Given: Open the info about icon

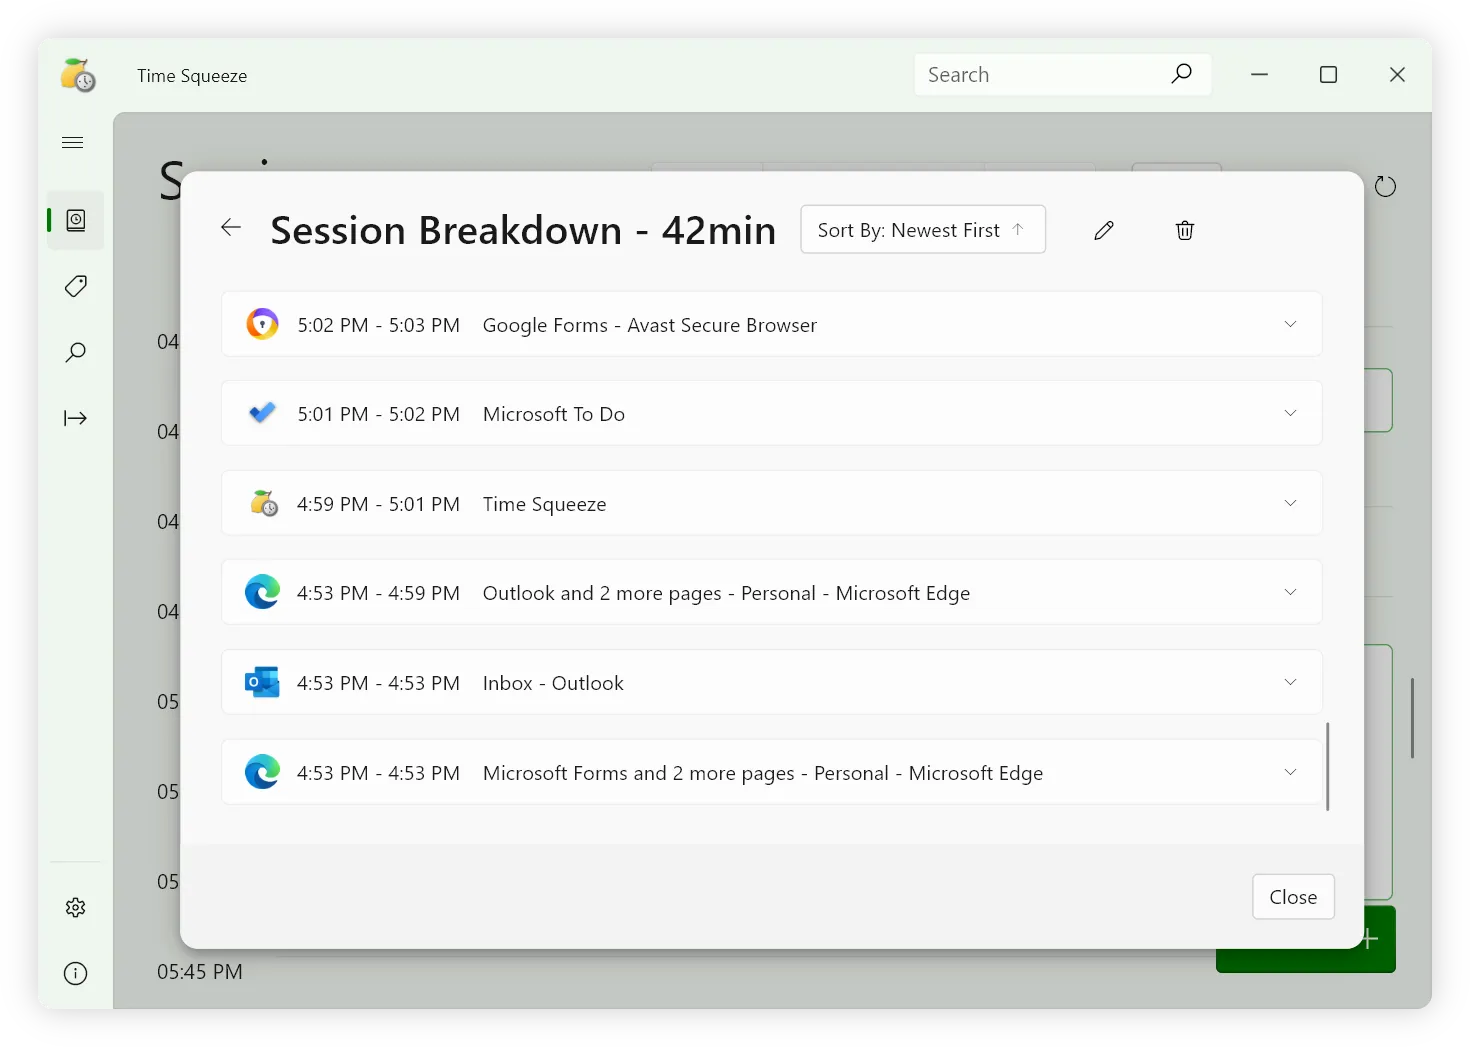Looking at the screenshot, I should click(76, 974).
